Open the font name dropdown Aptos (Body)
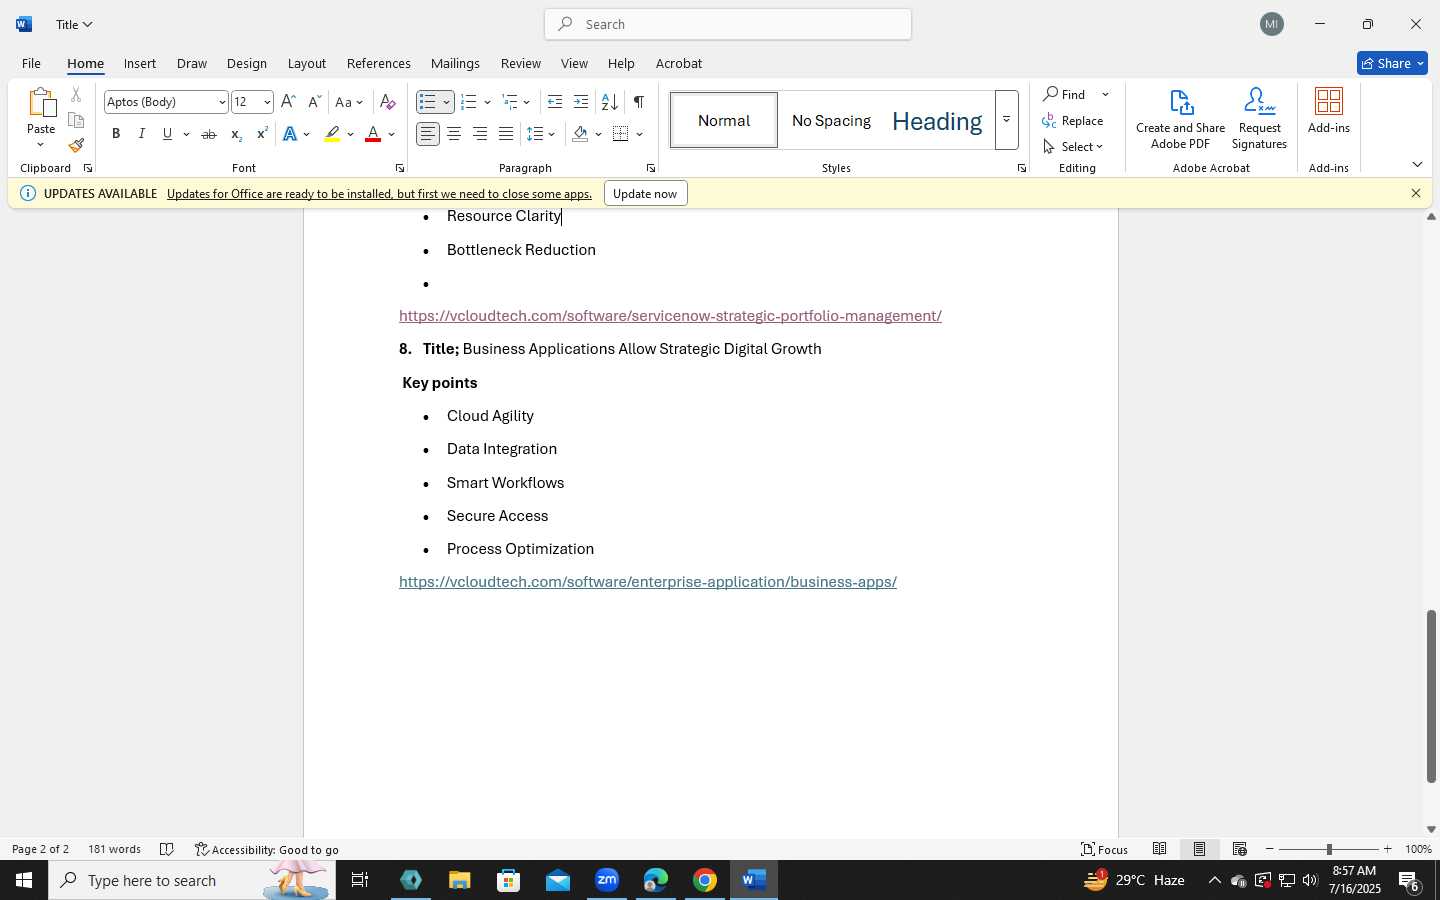1440x900 pixels. click(222, 102)
